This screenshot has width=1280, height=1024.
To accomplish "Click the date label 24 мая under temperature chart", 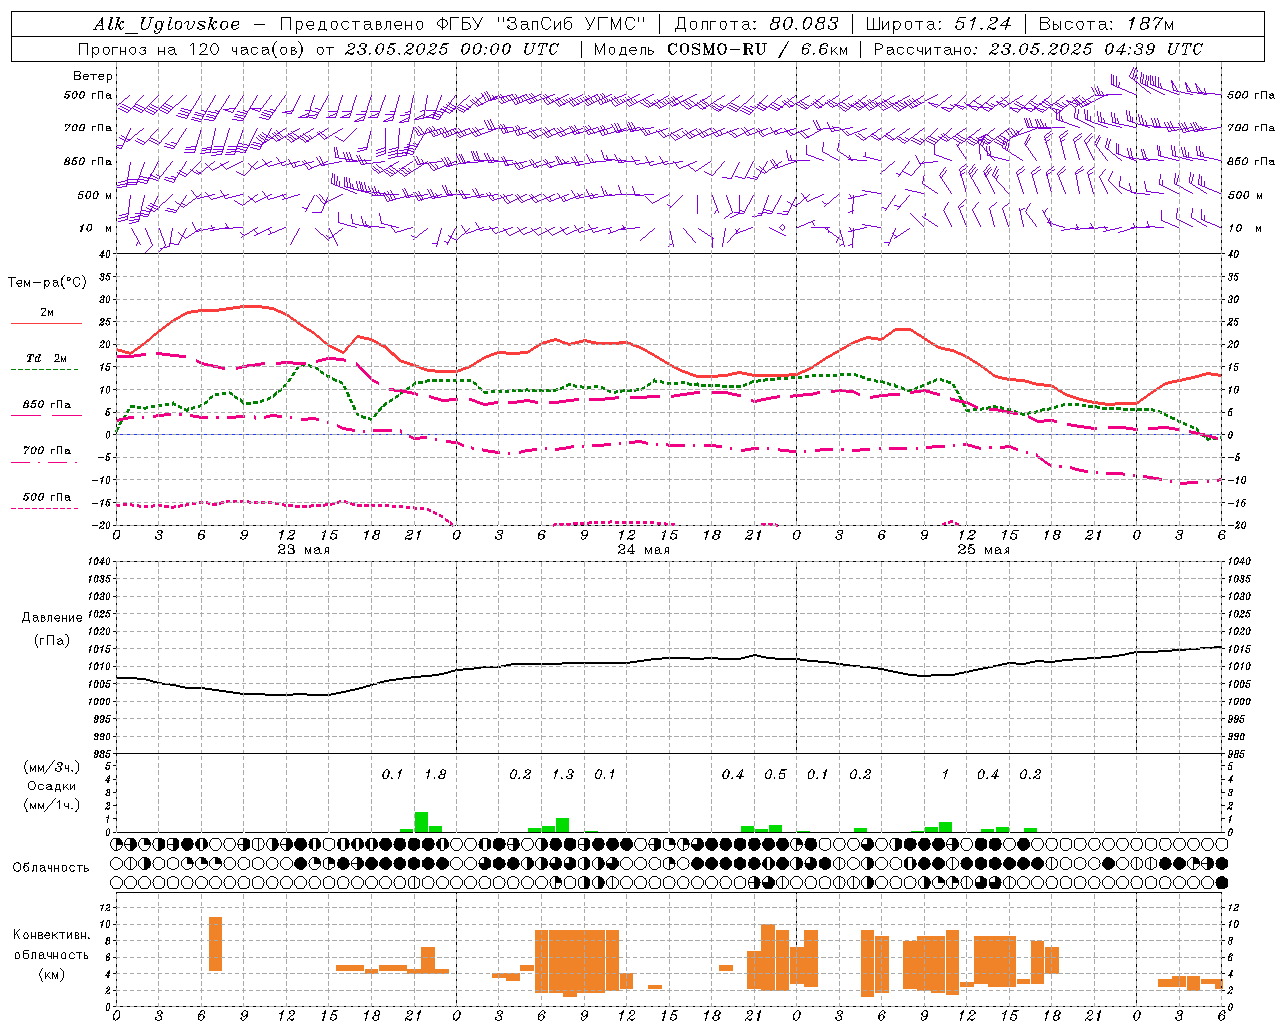I will (643, 549).
